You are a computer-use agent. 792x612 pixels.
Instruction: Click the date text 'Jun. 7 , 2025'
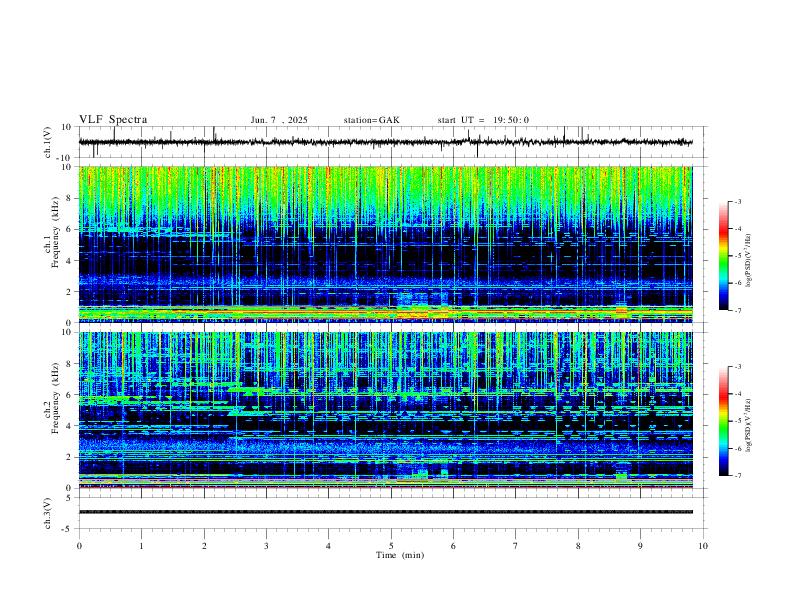coord(279,120)
